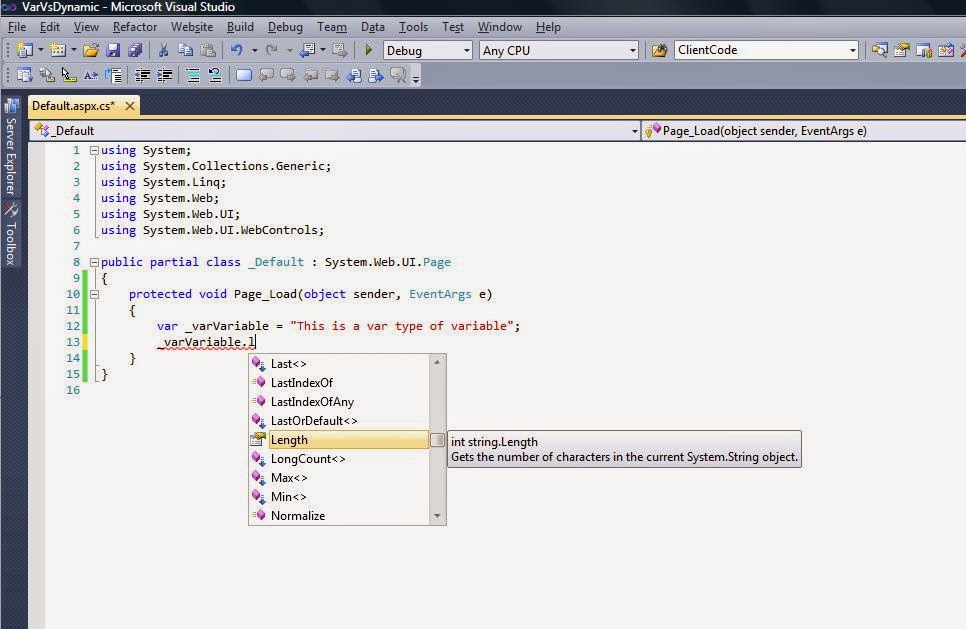Viewport: 966px width, 629px height.
Task: Click the Display Object Member List icon
Action: tap(25, 75)
